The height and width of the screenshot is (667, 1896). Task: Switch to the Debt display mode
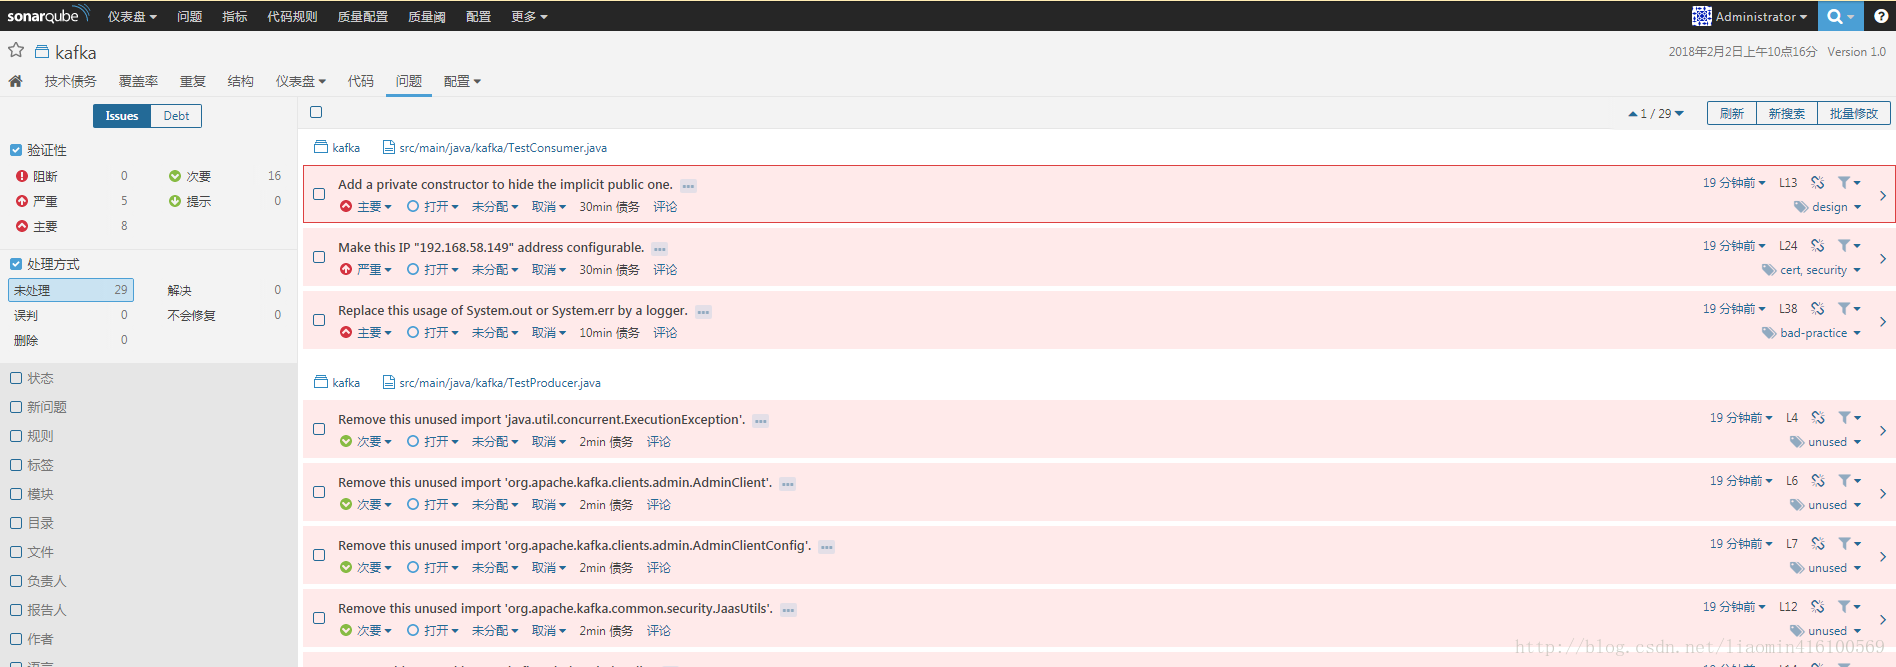[x=176, y=116]
